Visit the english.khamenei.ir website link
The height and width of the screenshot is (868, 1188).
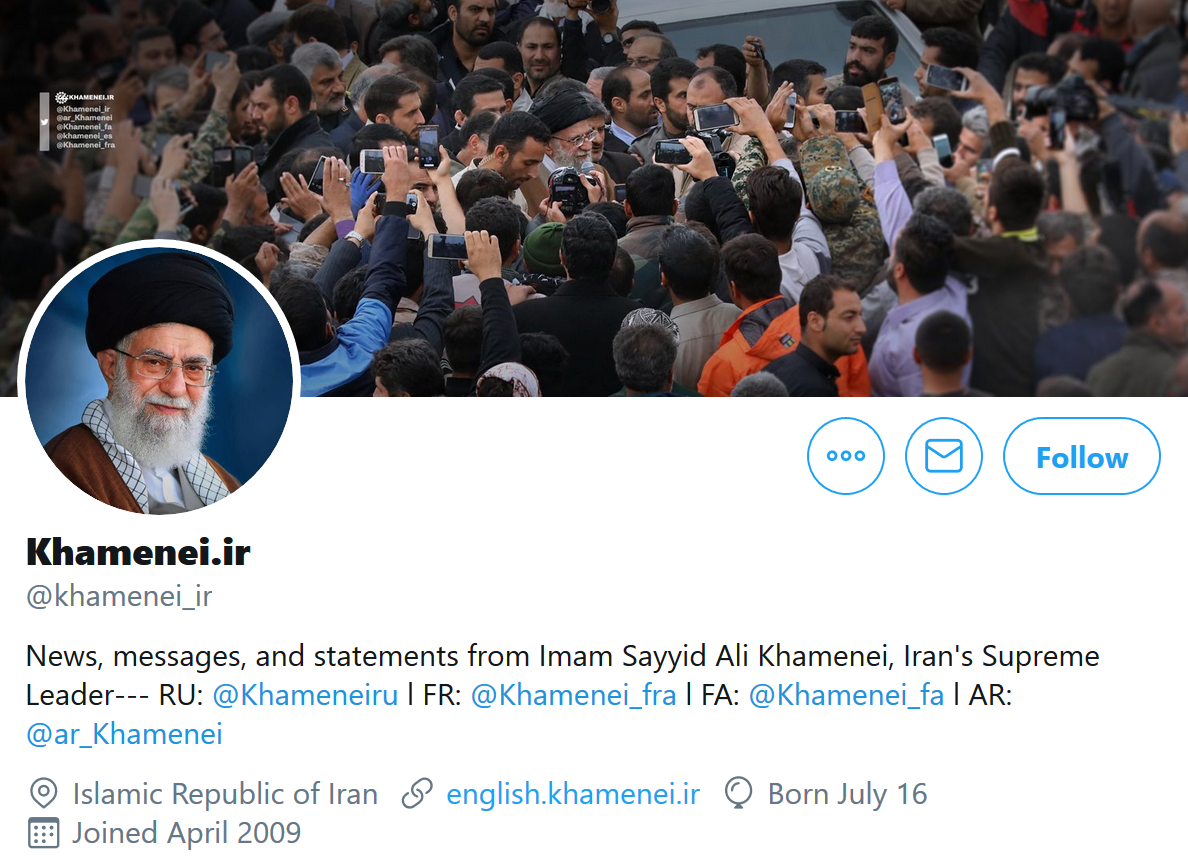[x=573, y=794]
